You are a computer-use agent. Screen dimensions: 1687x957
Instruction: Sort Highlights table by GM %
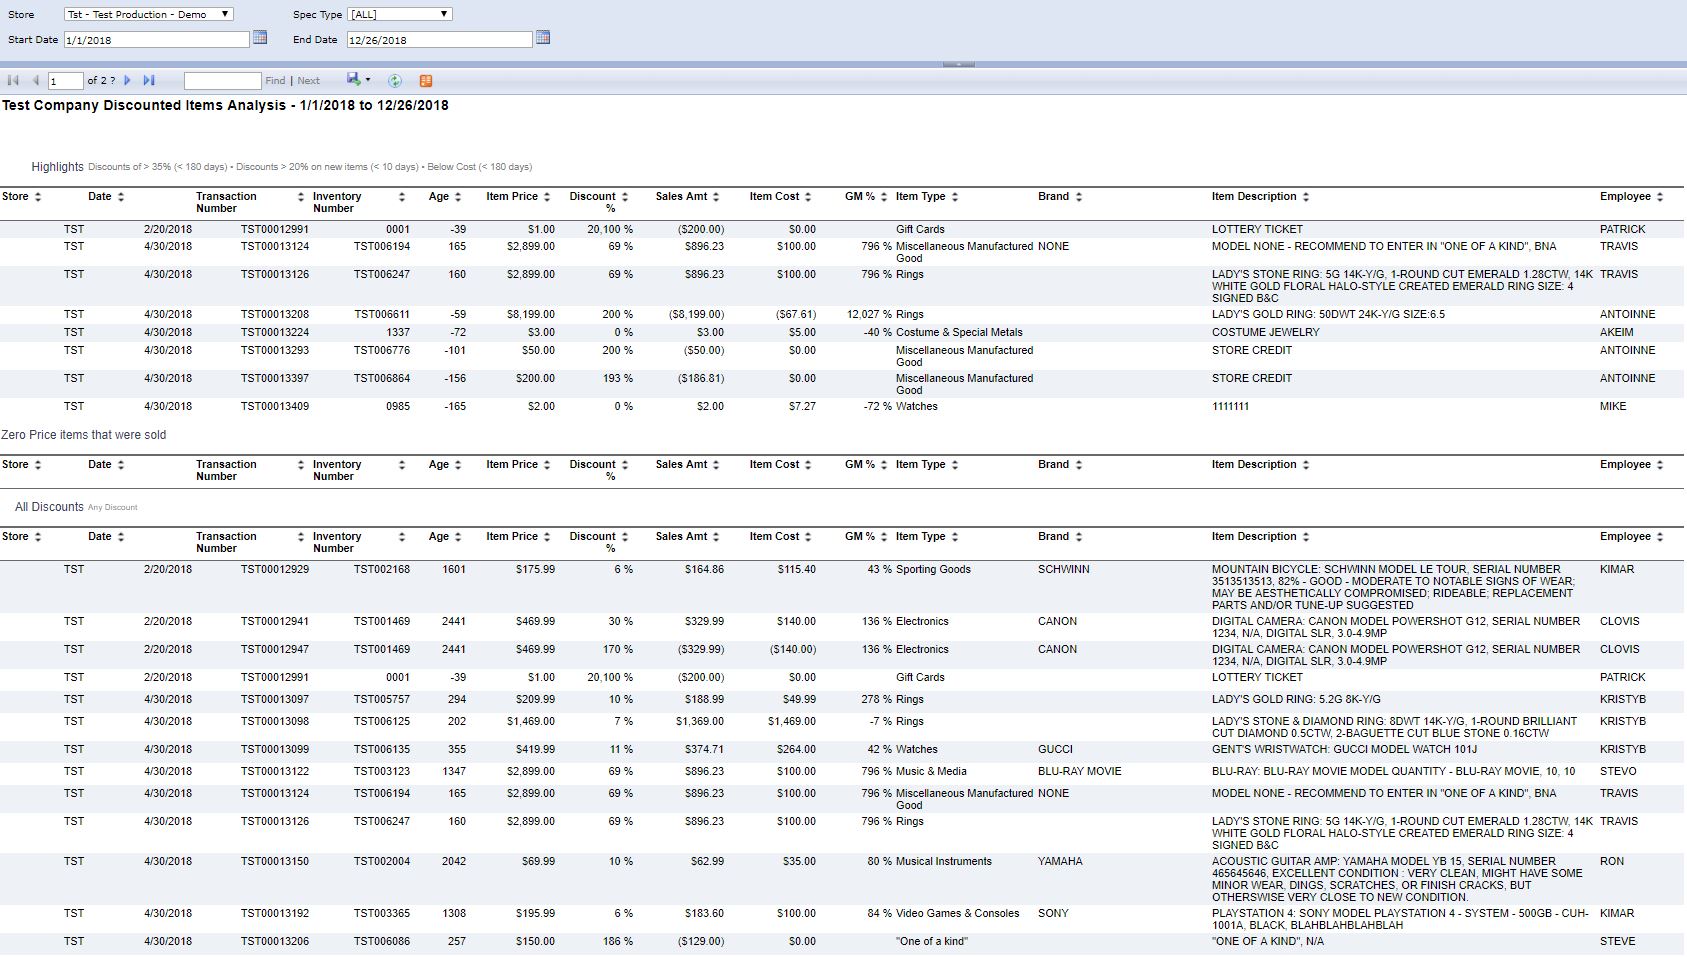tap(884, 197)
